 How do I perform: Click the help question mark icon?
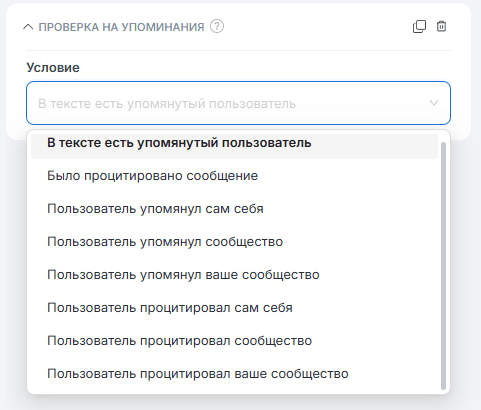coord(217,26)
